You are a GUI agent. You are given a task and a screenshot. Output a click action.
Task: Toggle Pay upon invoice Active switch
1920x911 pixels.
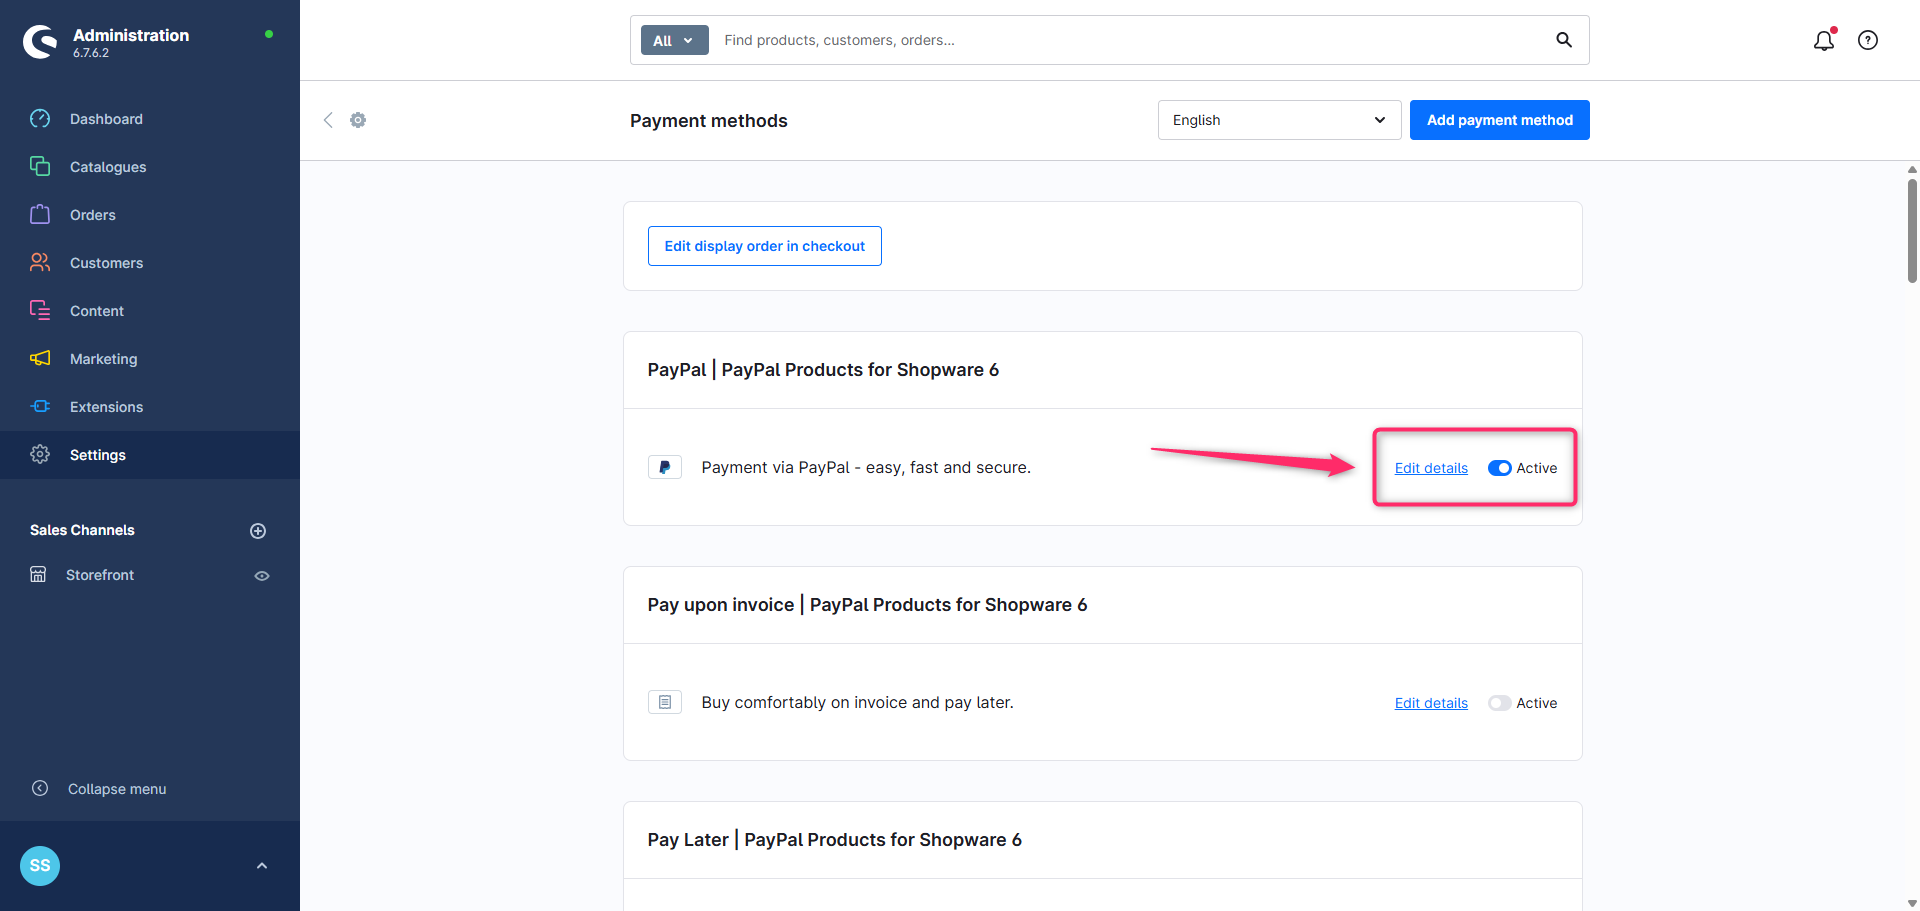tap(1499, 703)
